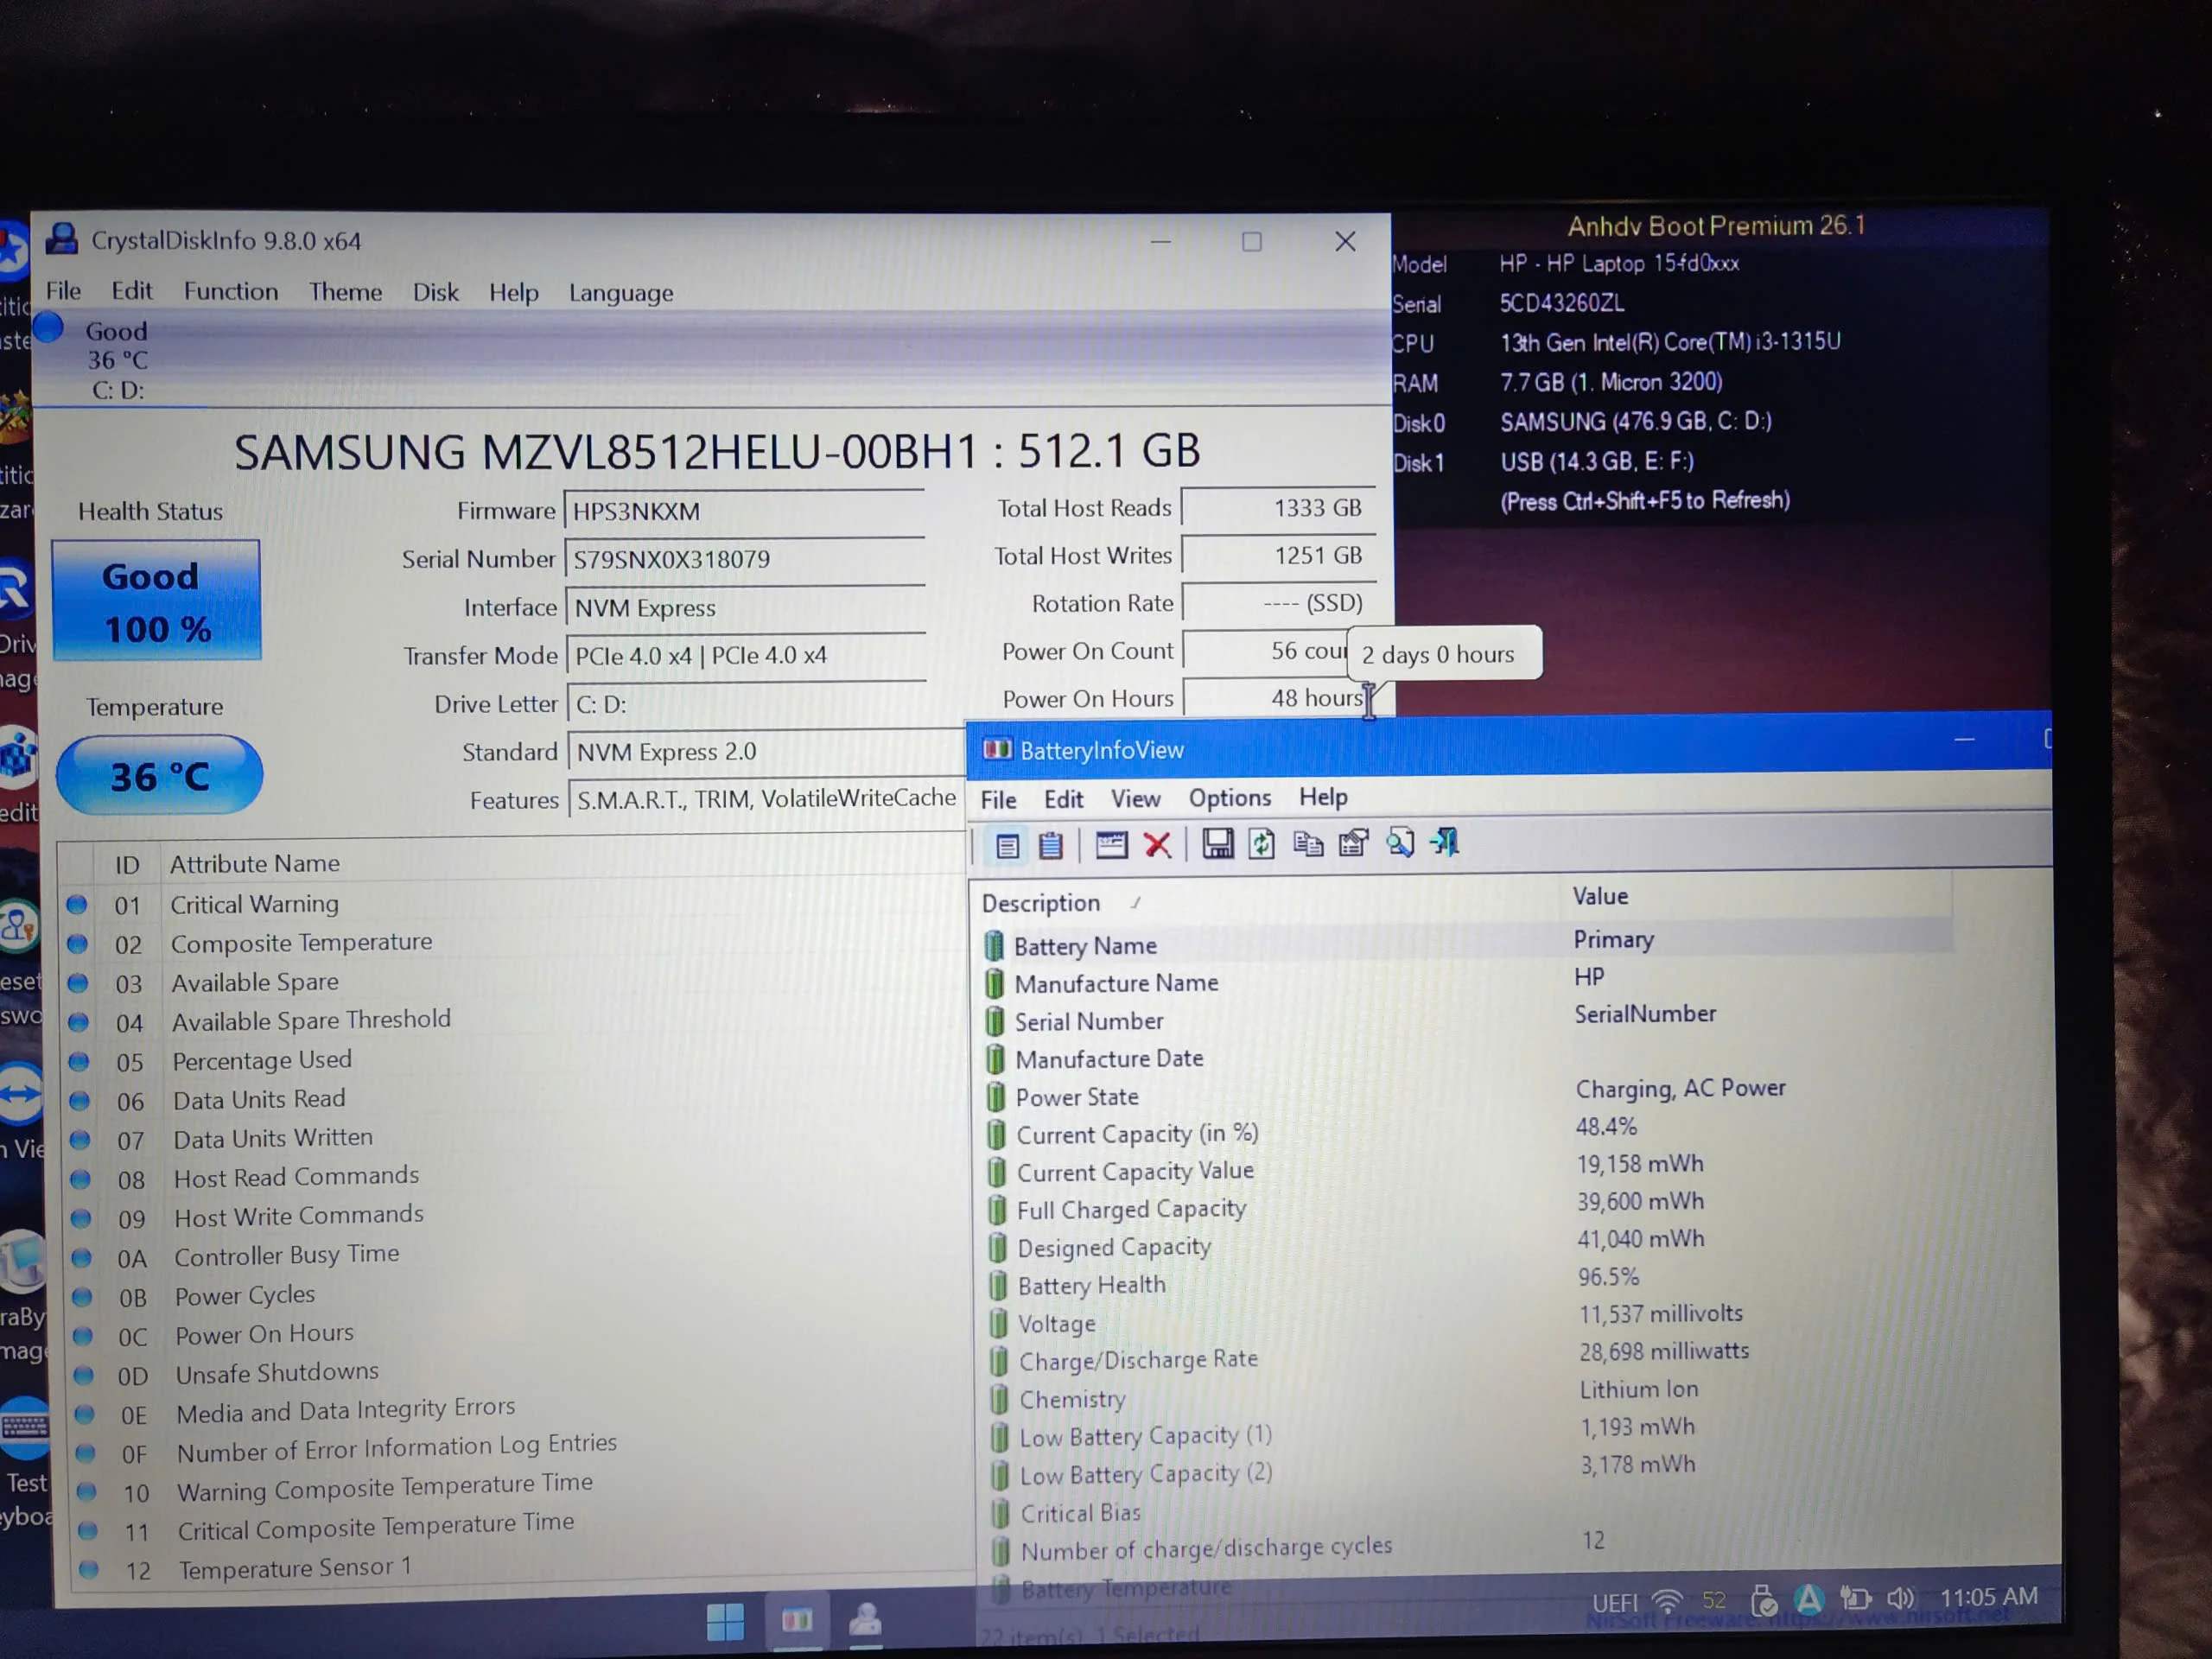Click the clipboard Battery Log icon in BatteryInfoView toolbar
This screenshot has width=2212, height=1659.
(1051, 846)
